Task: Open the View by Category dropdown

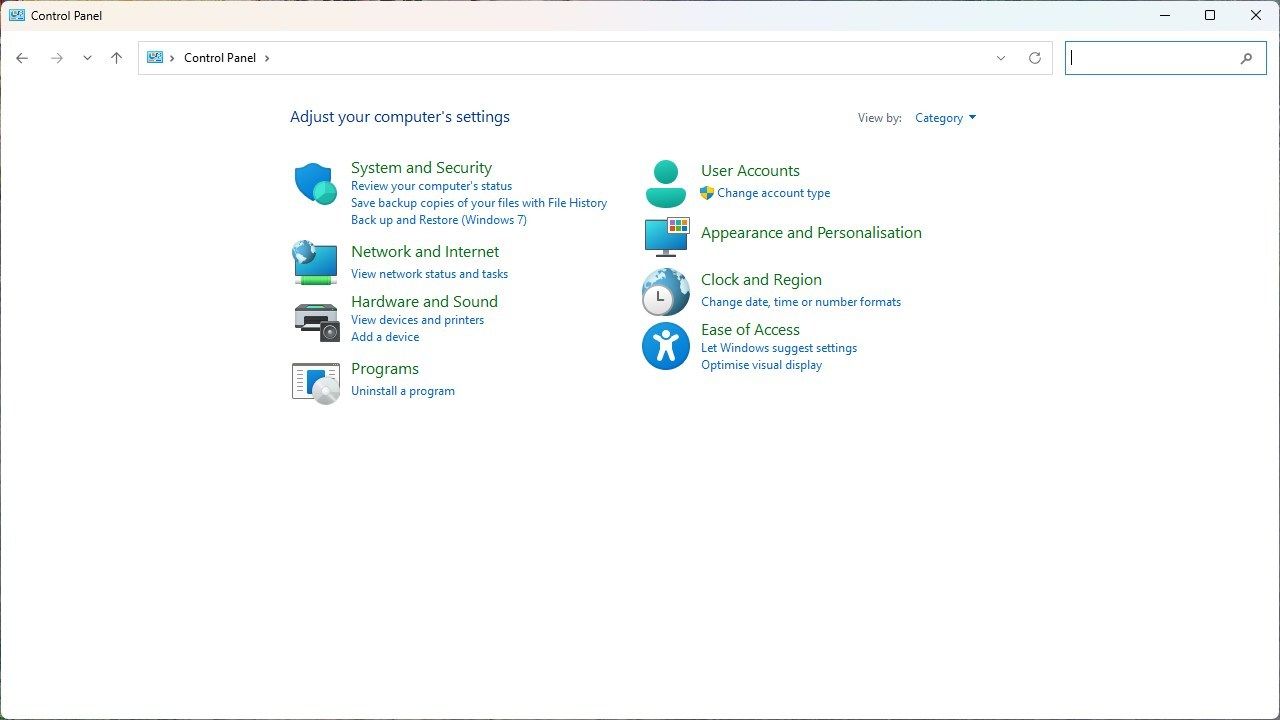Action: (945, 118)
